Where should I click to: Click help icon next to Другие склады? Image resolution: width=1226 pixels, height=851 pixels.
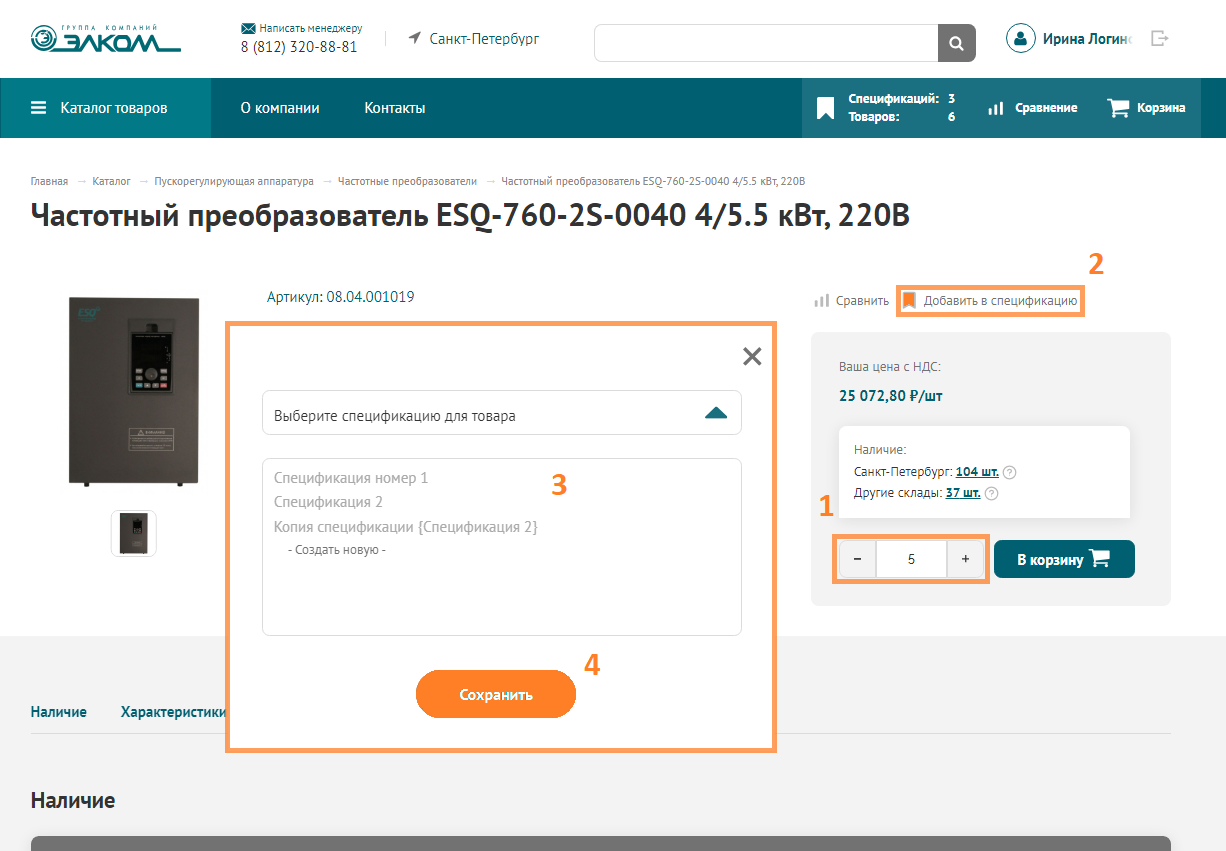tap(991, 493)
